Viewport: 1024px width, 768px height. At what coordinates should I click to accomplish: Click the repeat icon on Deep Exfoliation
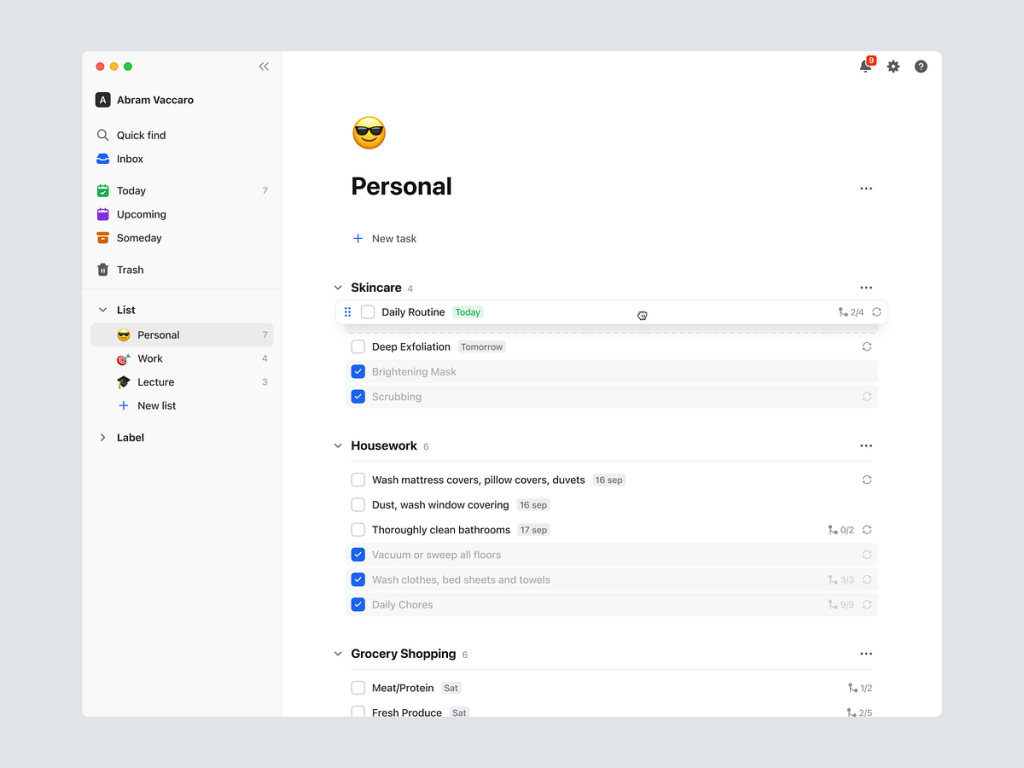(x=867, y=347)
